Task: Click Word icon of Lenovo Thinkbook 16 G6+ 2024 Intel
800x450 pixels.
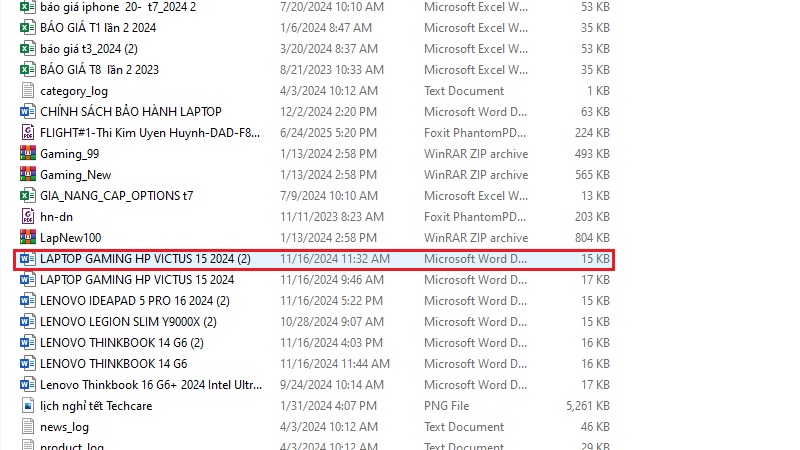Action: click(28, 384)
